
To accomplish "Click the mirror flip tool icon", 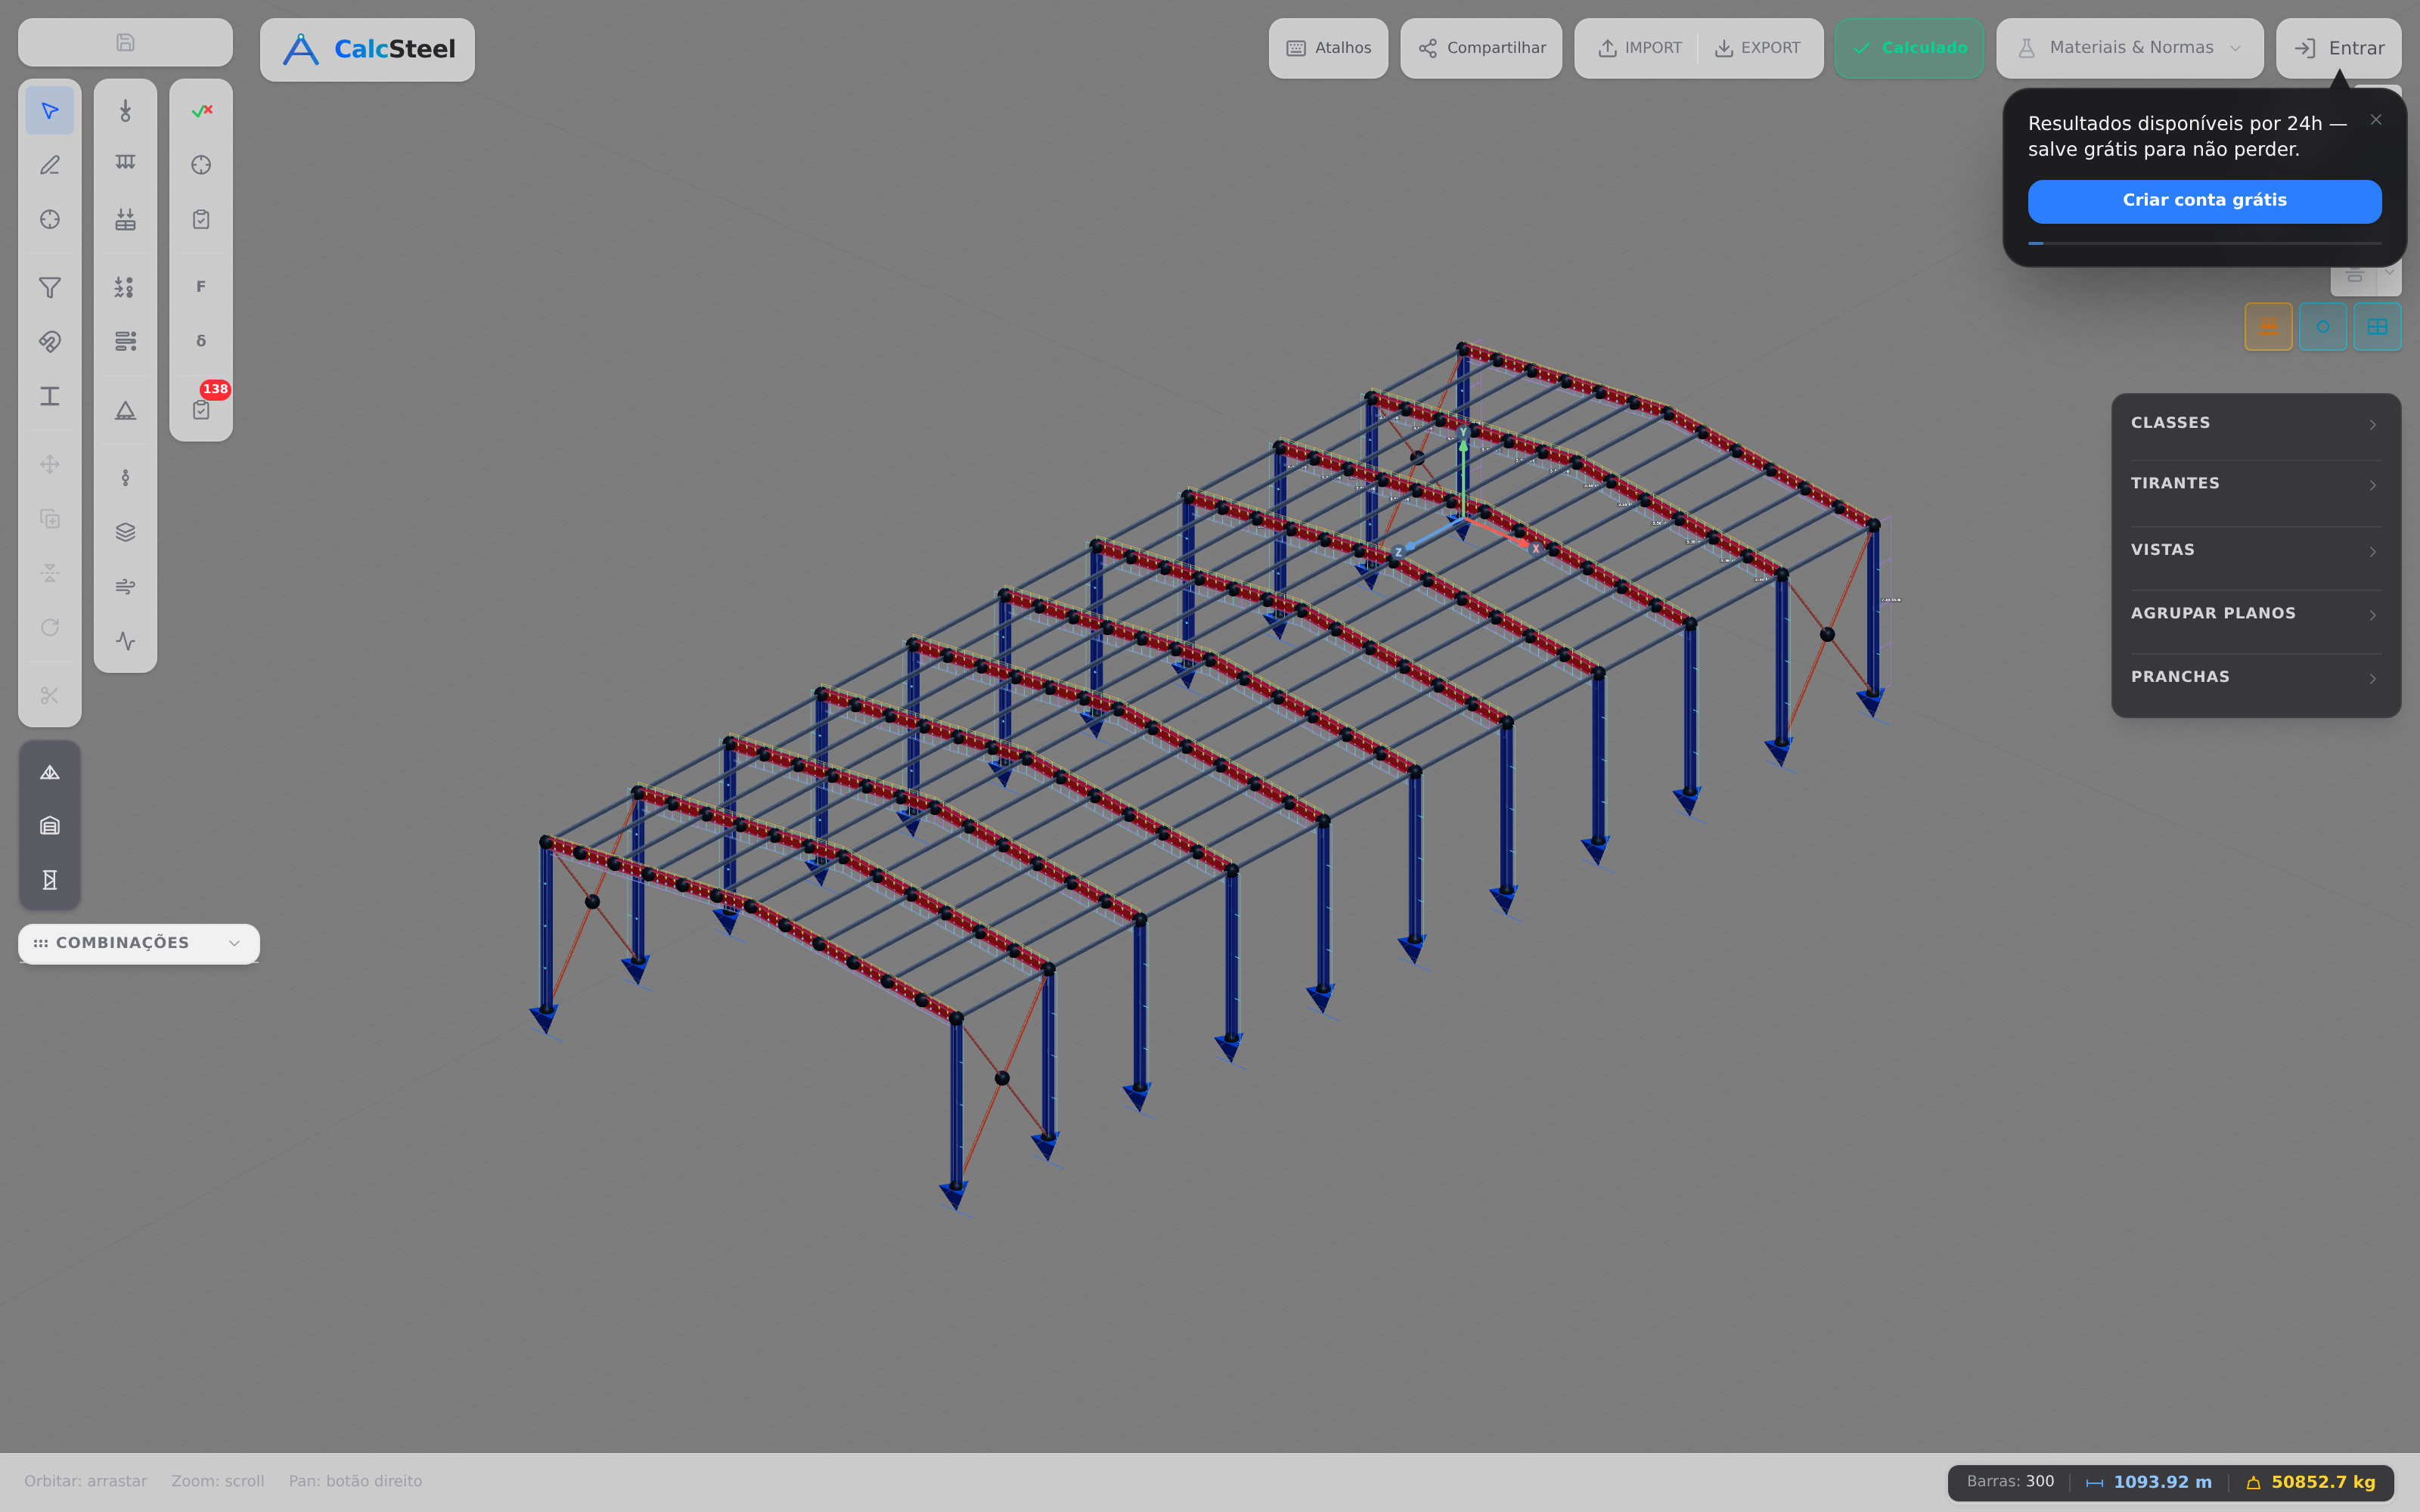I will [x=49, y=573].
